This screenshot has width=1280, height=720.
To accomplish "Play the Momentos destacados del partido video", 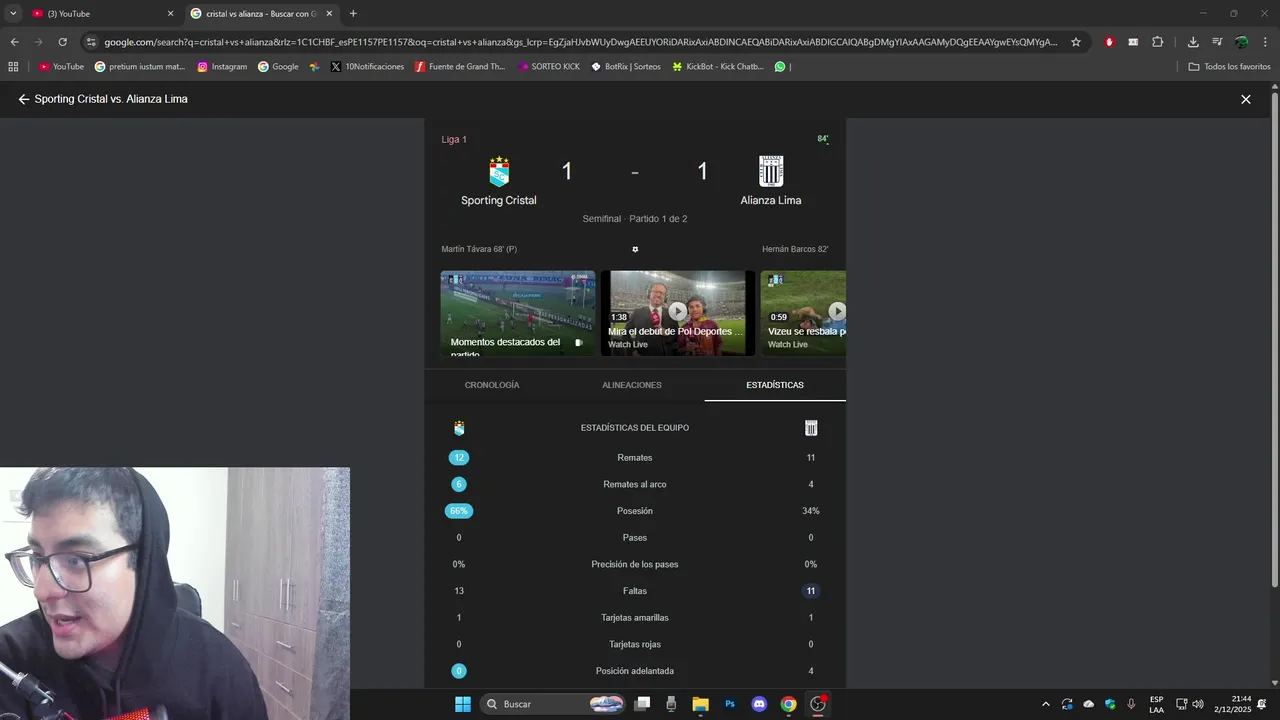I will [x=518, y=313].
